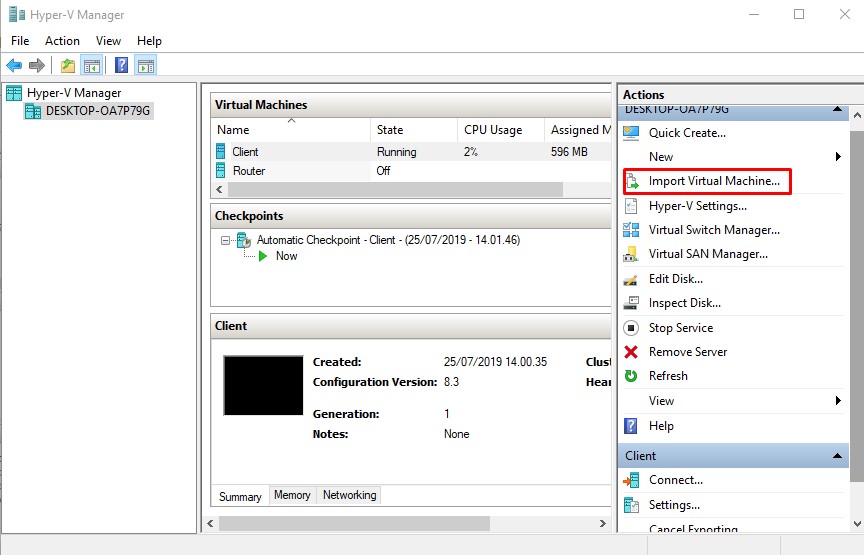
Task: Click the Virtual Machines list horizontal scrollbar
Action: [x=395, y=190]
